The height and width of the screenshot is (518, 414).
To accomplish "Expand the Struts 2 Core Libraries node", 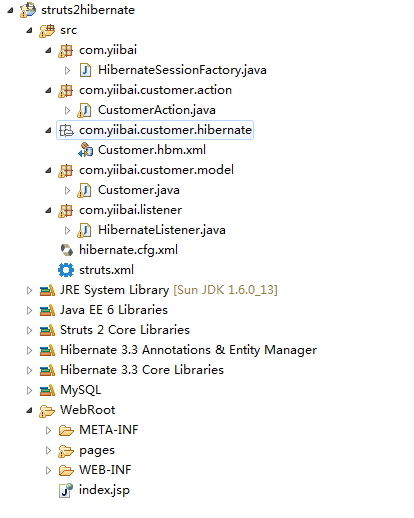I will click(x=29, y=330).
